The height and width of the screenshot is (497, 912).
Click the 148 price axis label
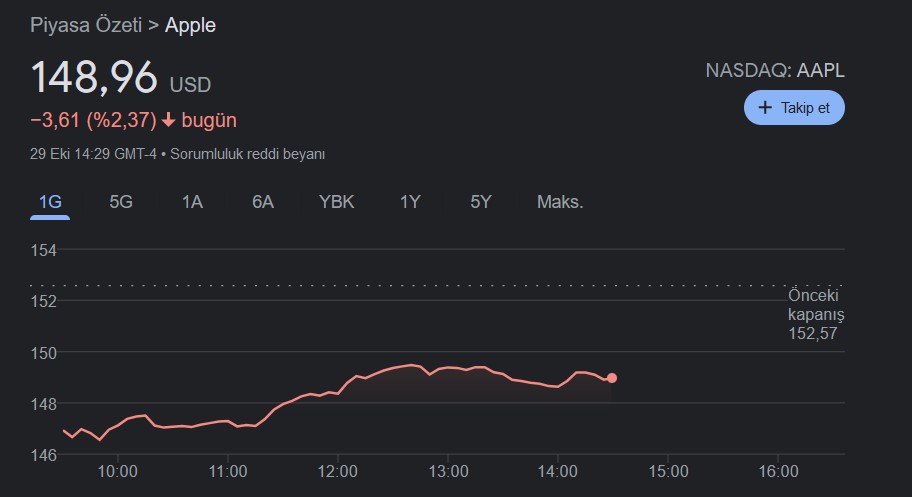[44, 404]
